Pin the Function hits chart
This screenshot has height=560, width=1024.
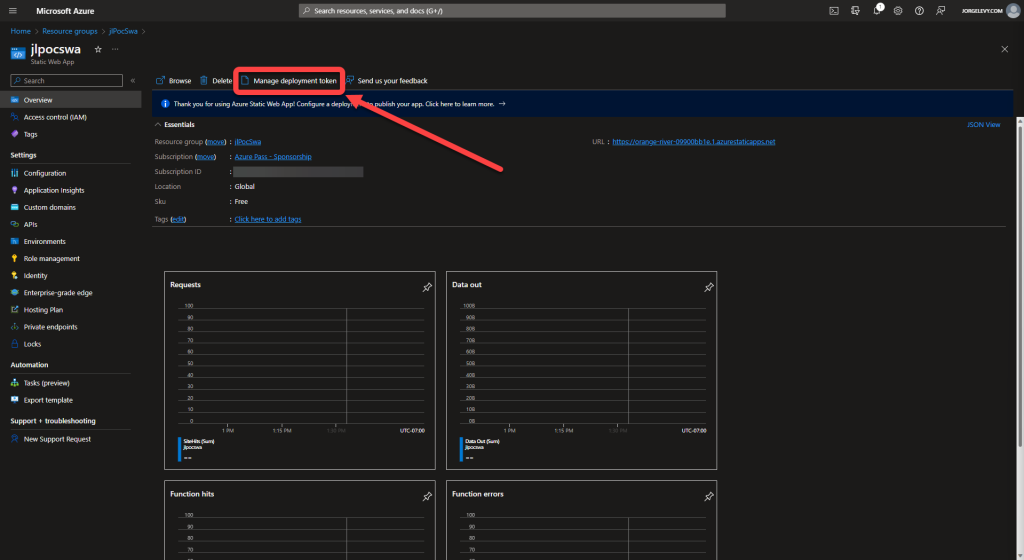pos(427,497)
